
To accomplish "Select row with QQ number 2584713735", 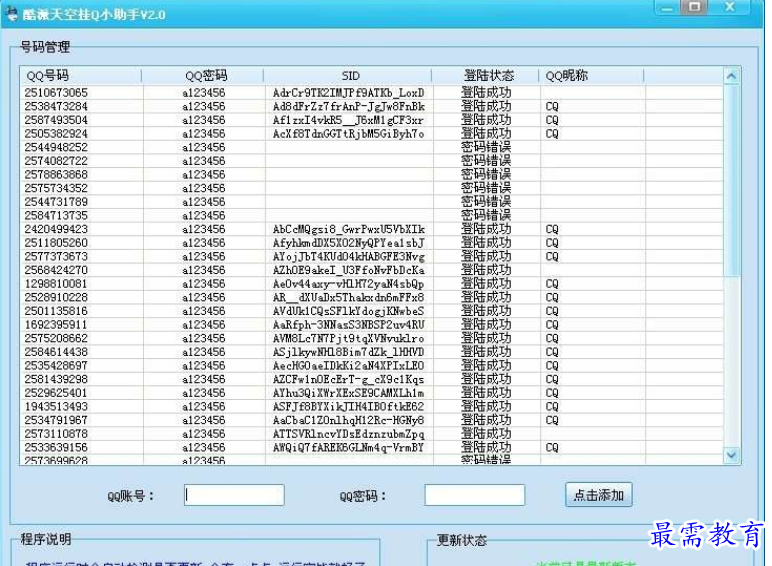I will [372, 216].
